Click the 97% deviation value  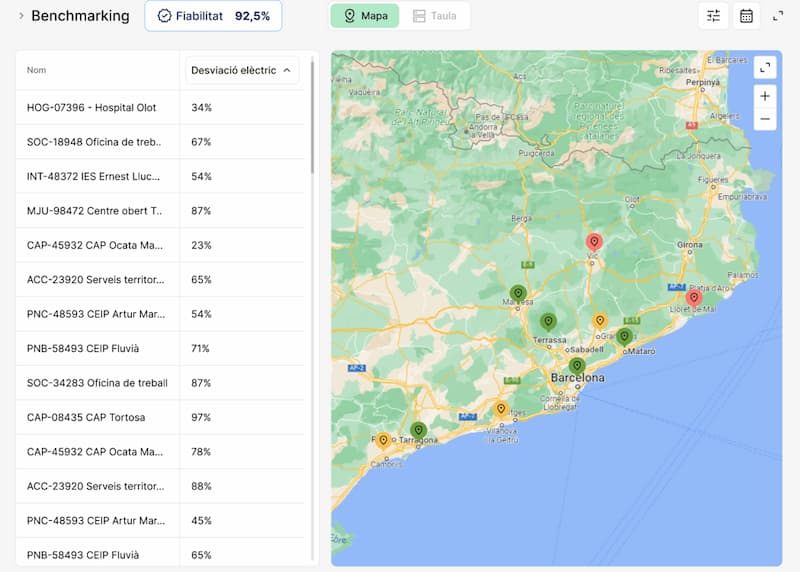click(201, 417)
